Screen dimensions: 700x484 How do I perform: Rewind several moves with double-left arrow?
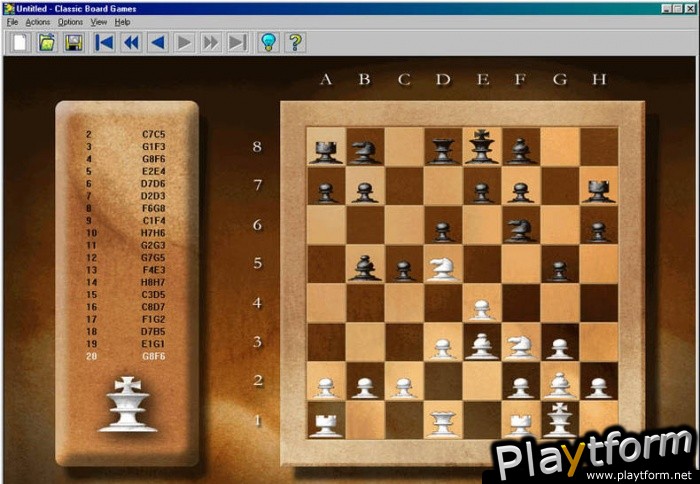(x=131, y=42)
